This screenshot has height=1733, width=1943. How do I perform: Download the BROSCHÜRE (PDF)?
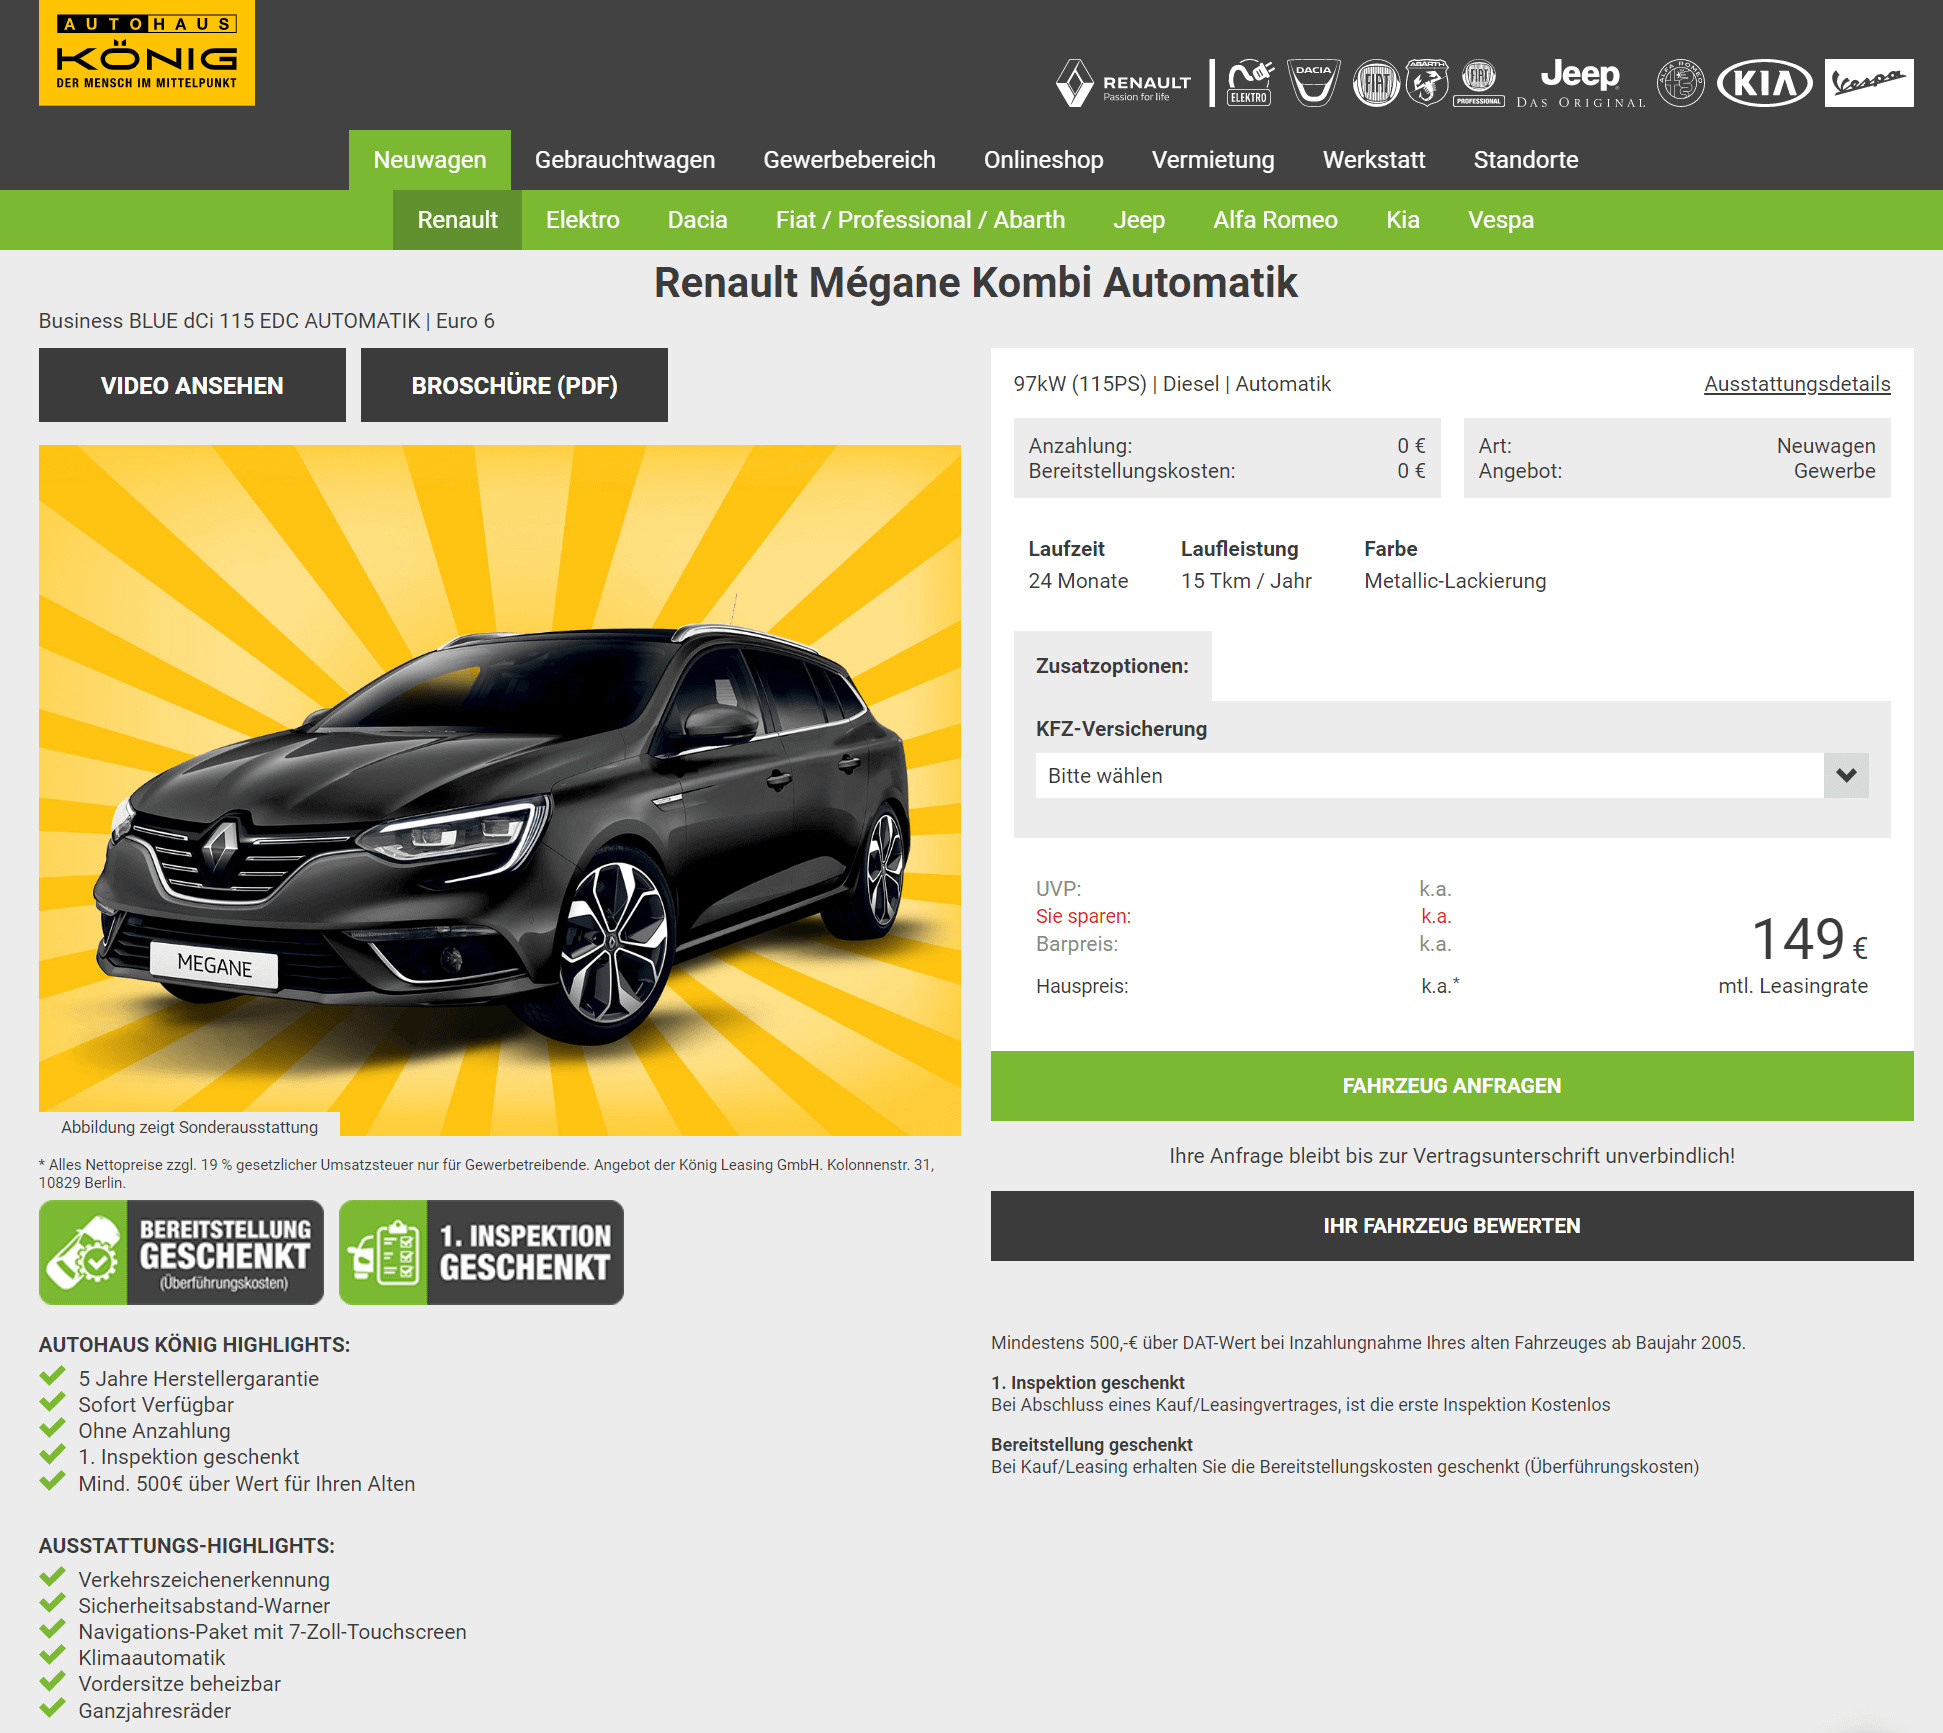tap(514, 385)
